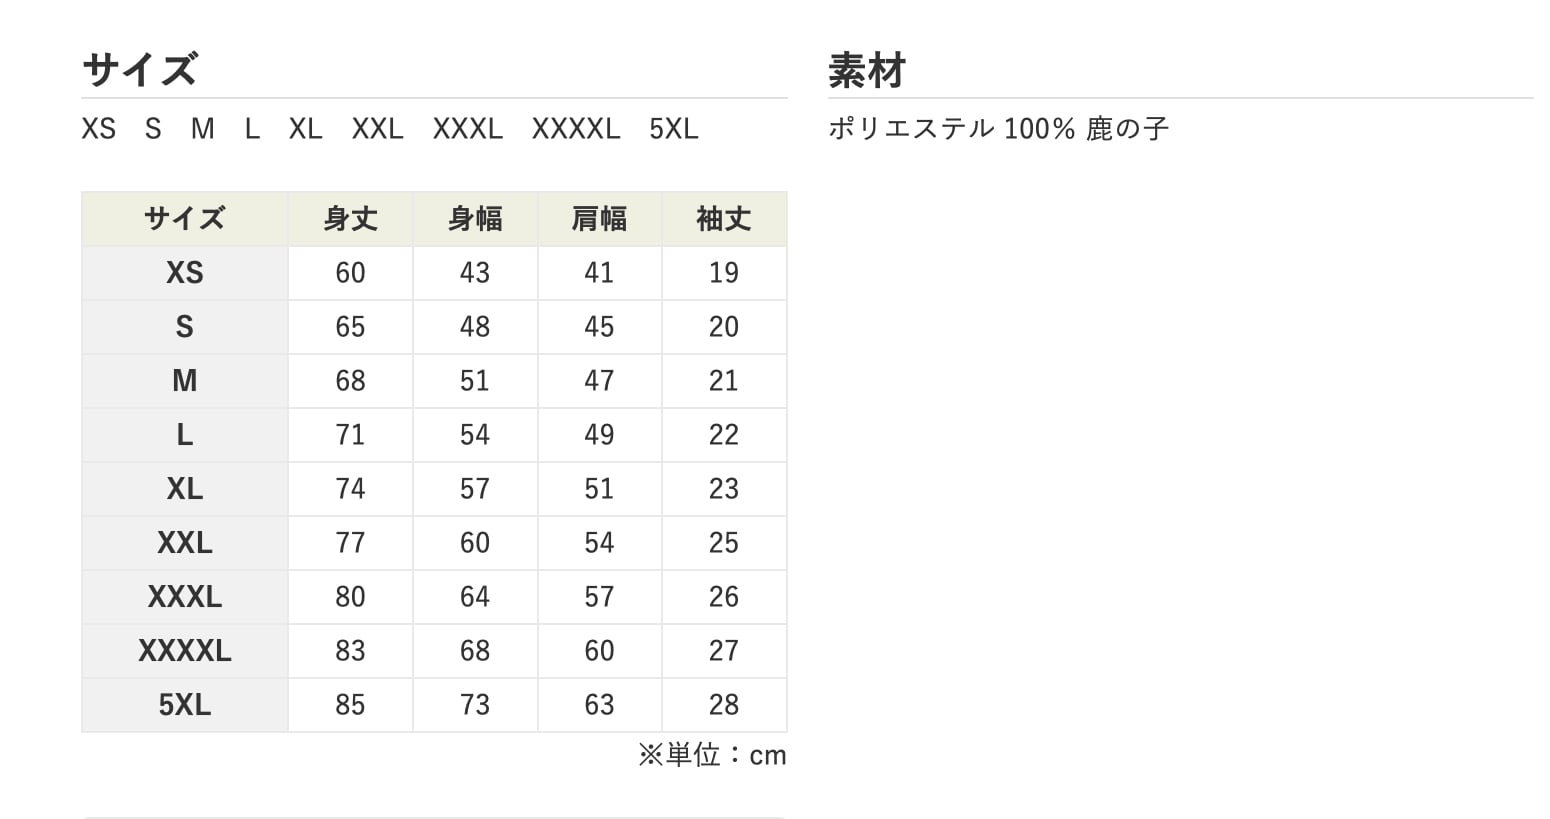Click the XXXL row label in table

pos(185,597)
